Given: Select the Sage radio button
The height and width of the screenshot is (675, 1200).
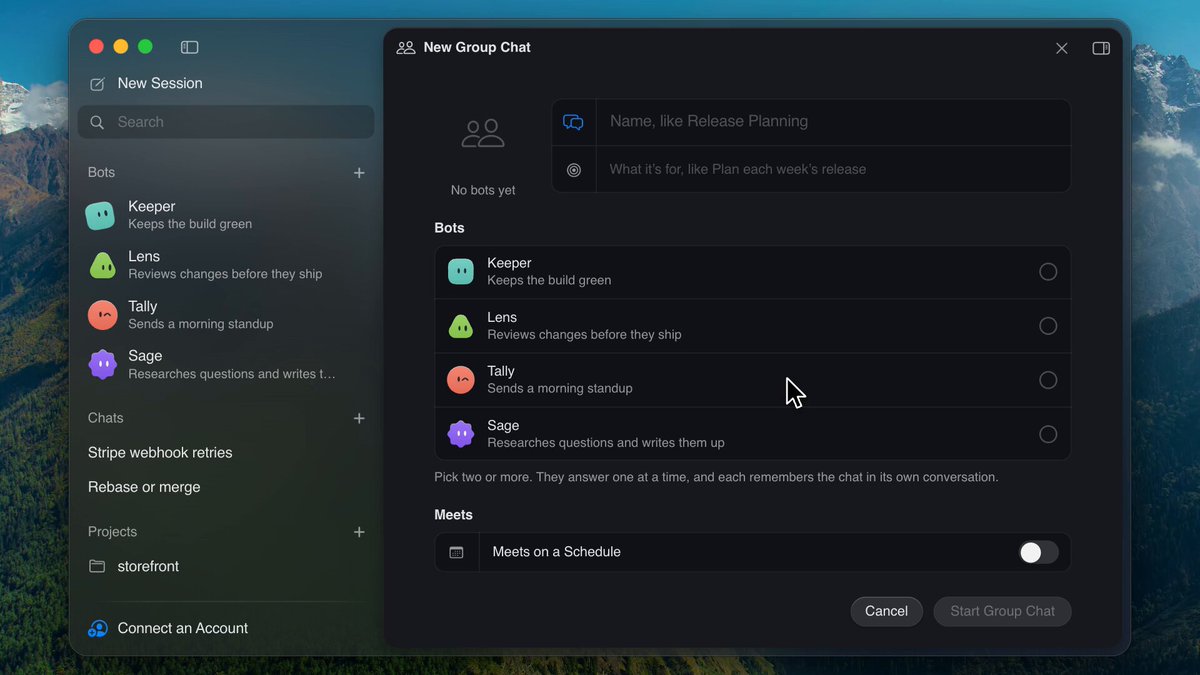Looking at the screenshot, I should (x=1048, y=434).
